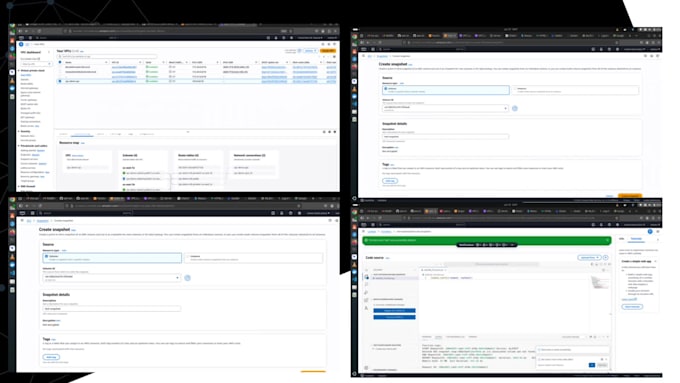Image resolution: width=680 pixels, height=383 pixels.
Task: Open services grid icon in bottom-left snapshot window header
Action: click(x=33, y=213)
